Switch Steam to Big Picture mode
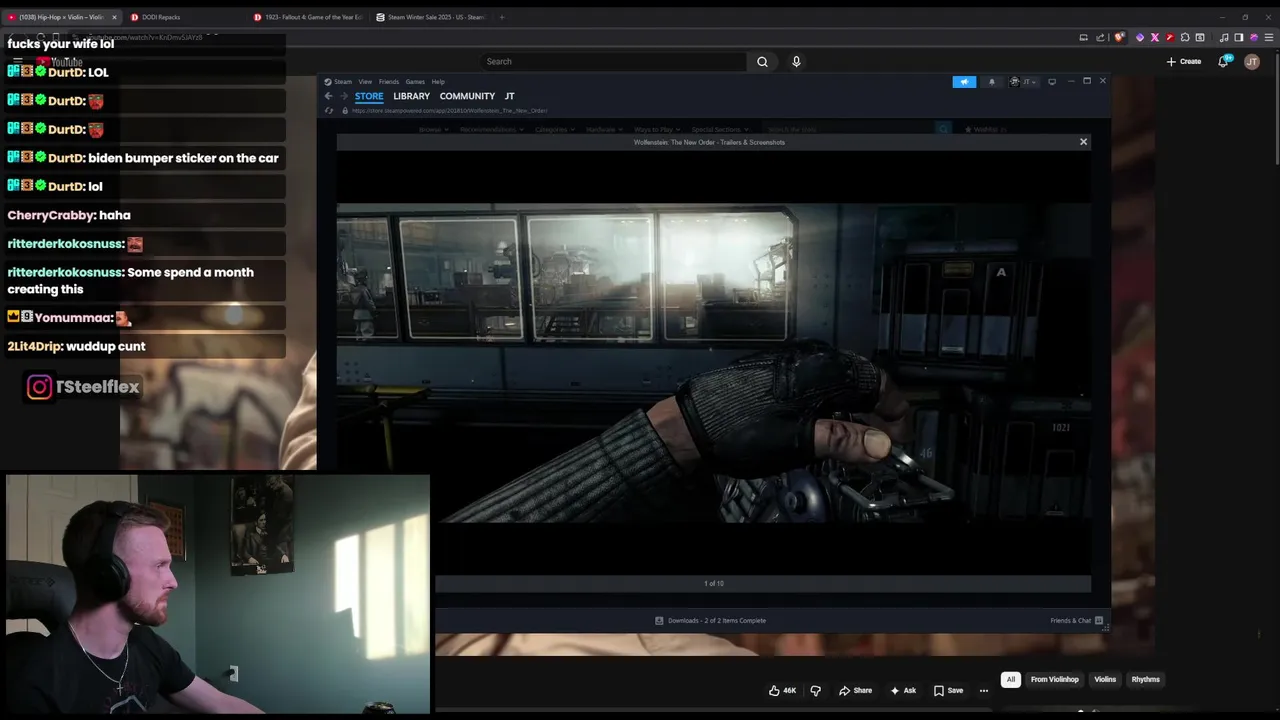The image size is (1280, 720). [x=1052, y=82]
